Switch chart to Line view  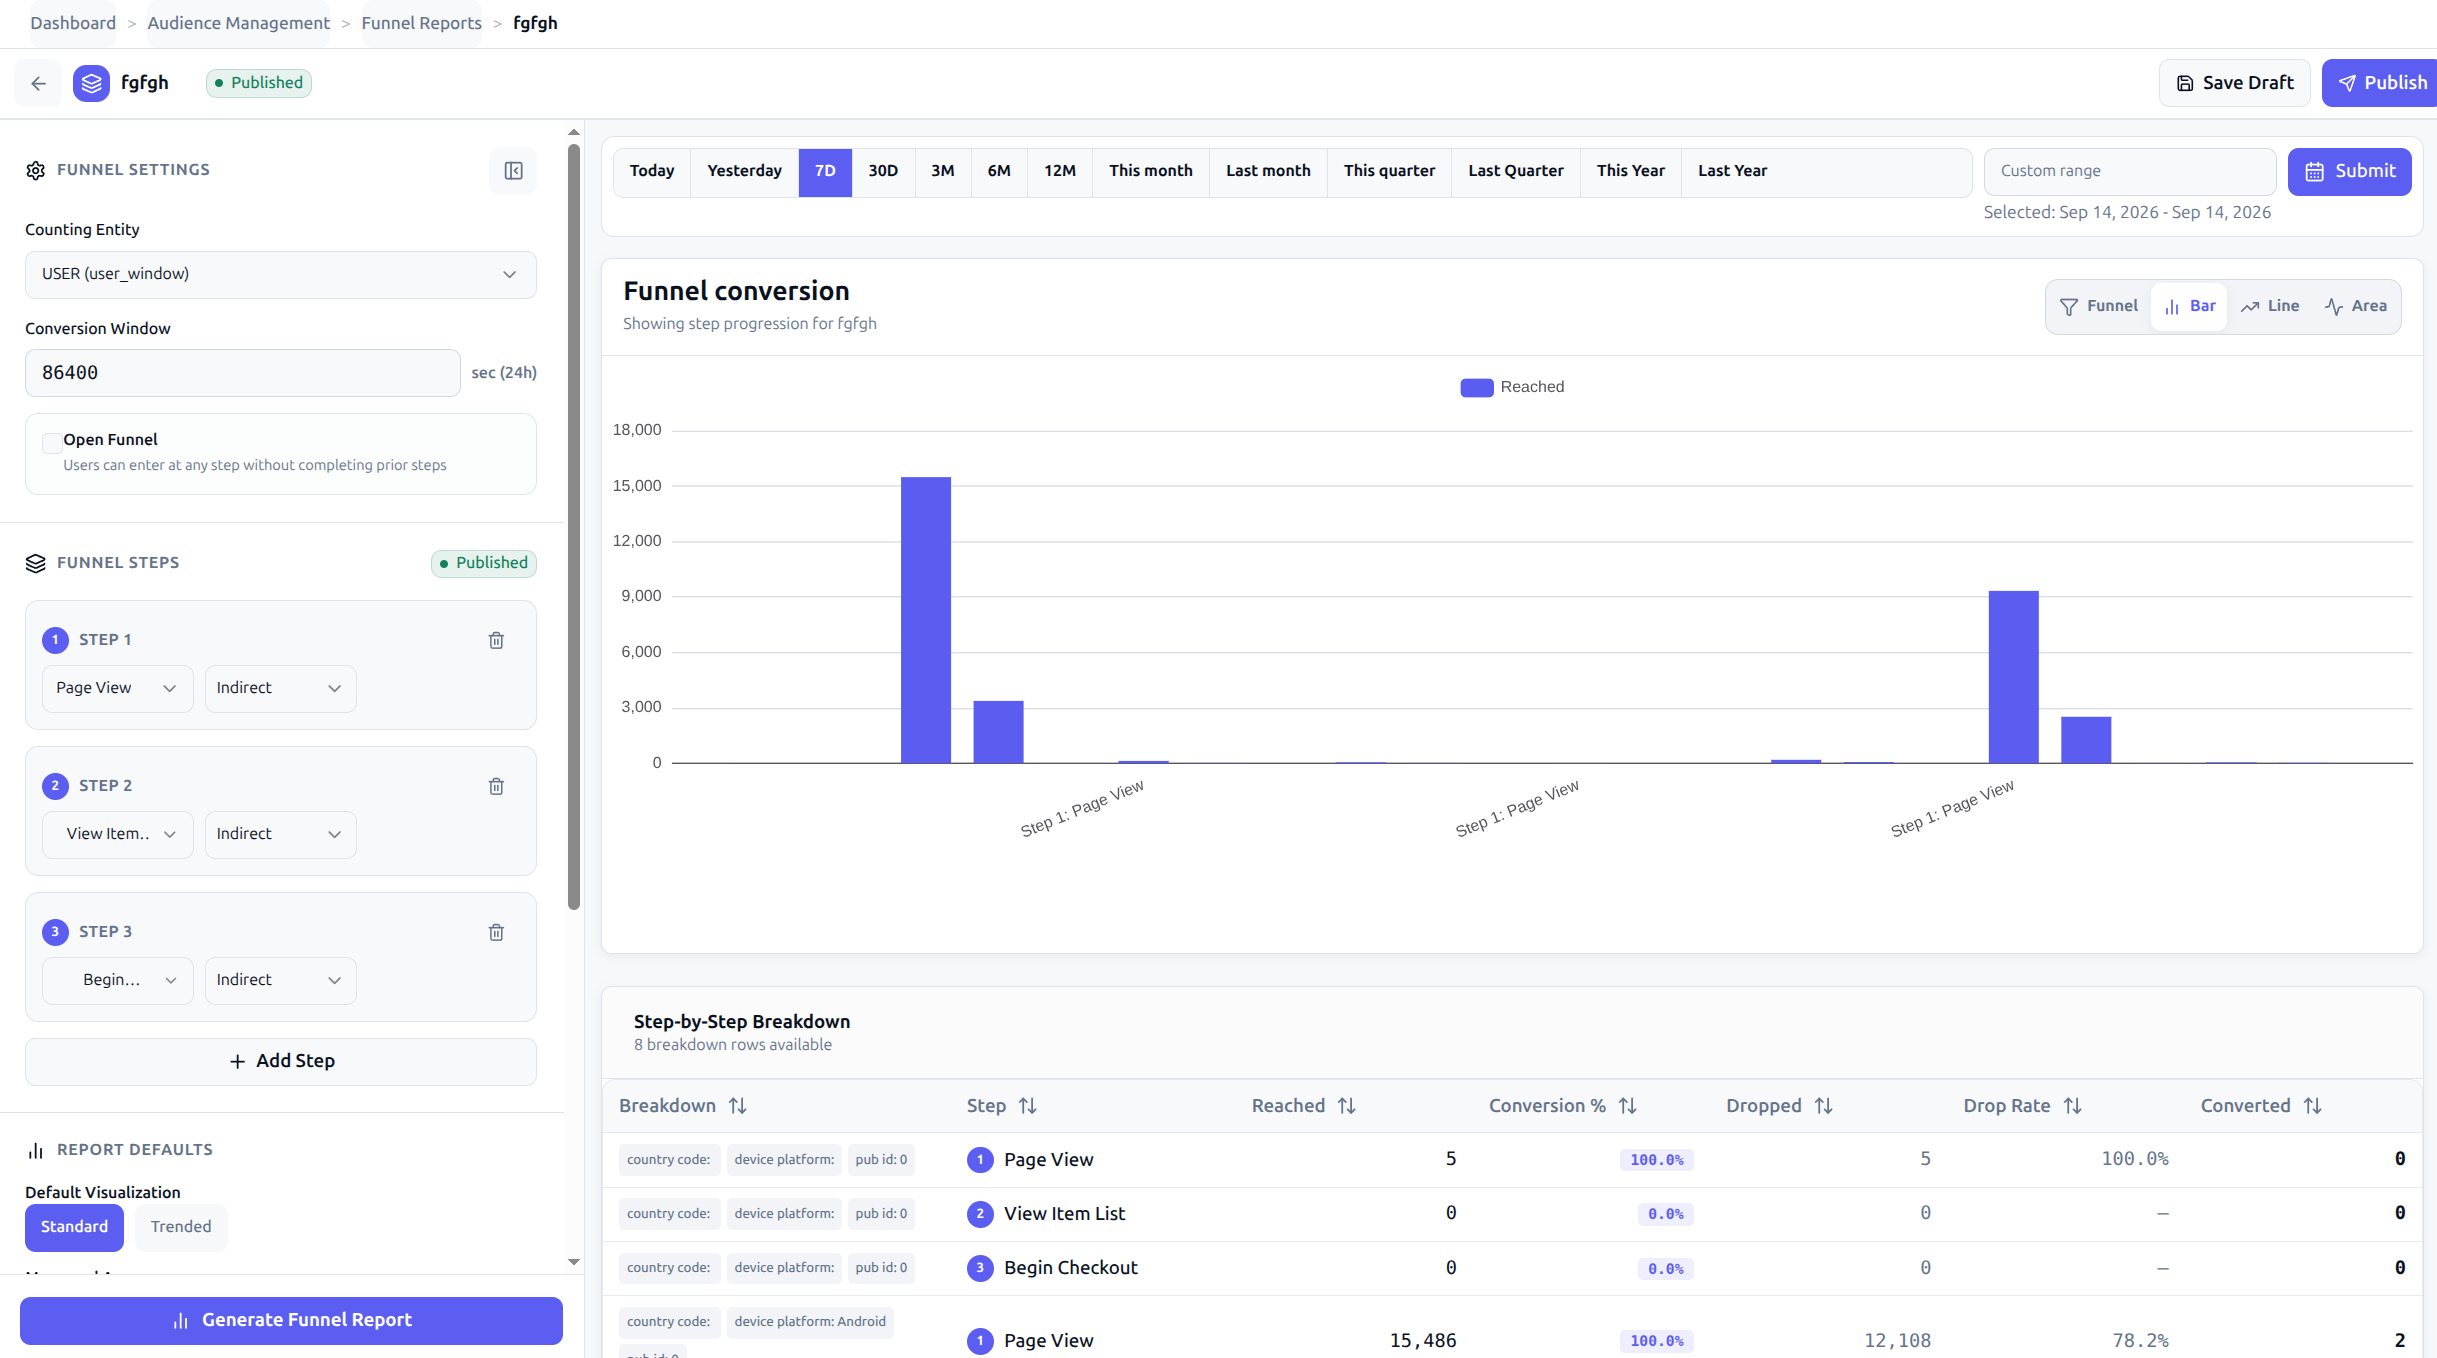tap(2270, 306)
